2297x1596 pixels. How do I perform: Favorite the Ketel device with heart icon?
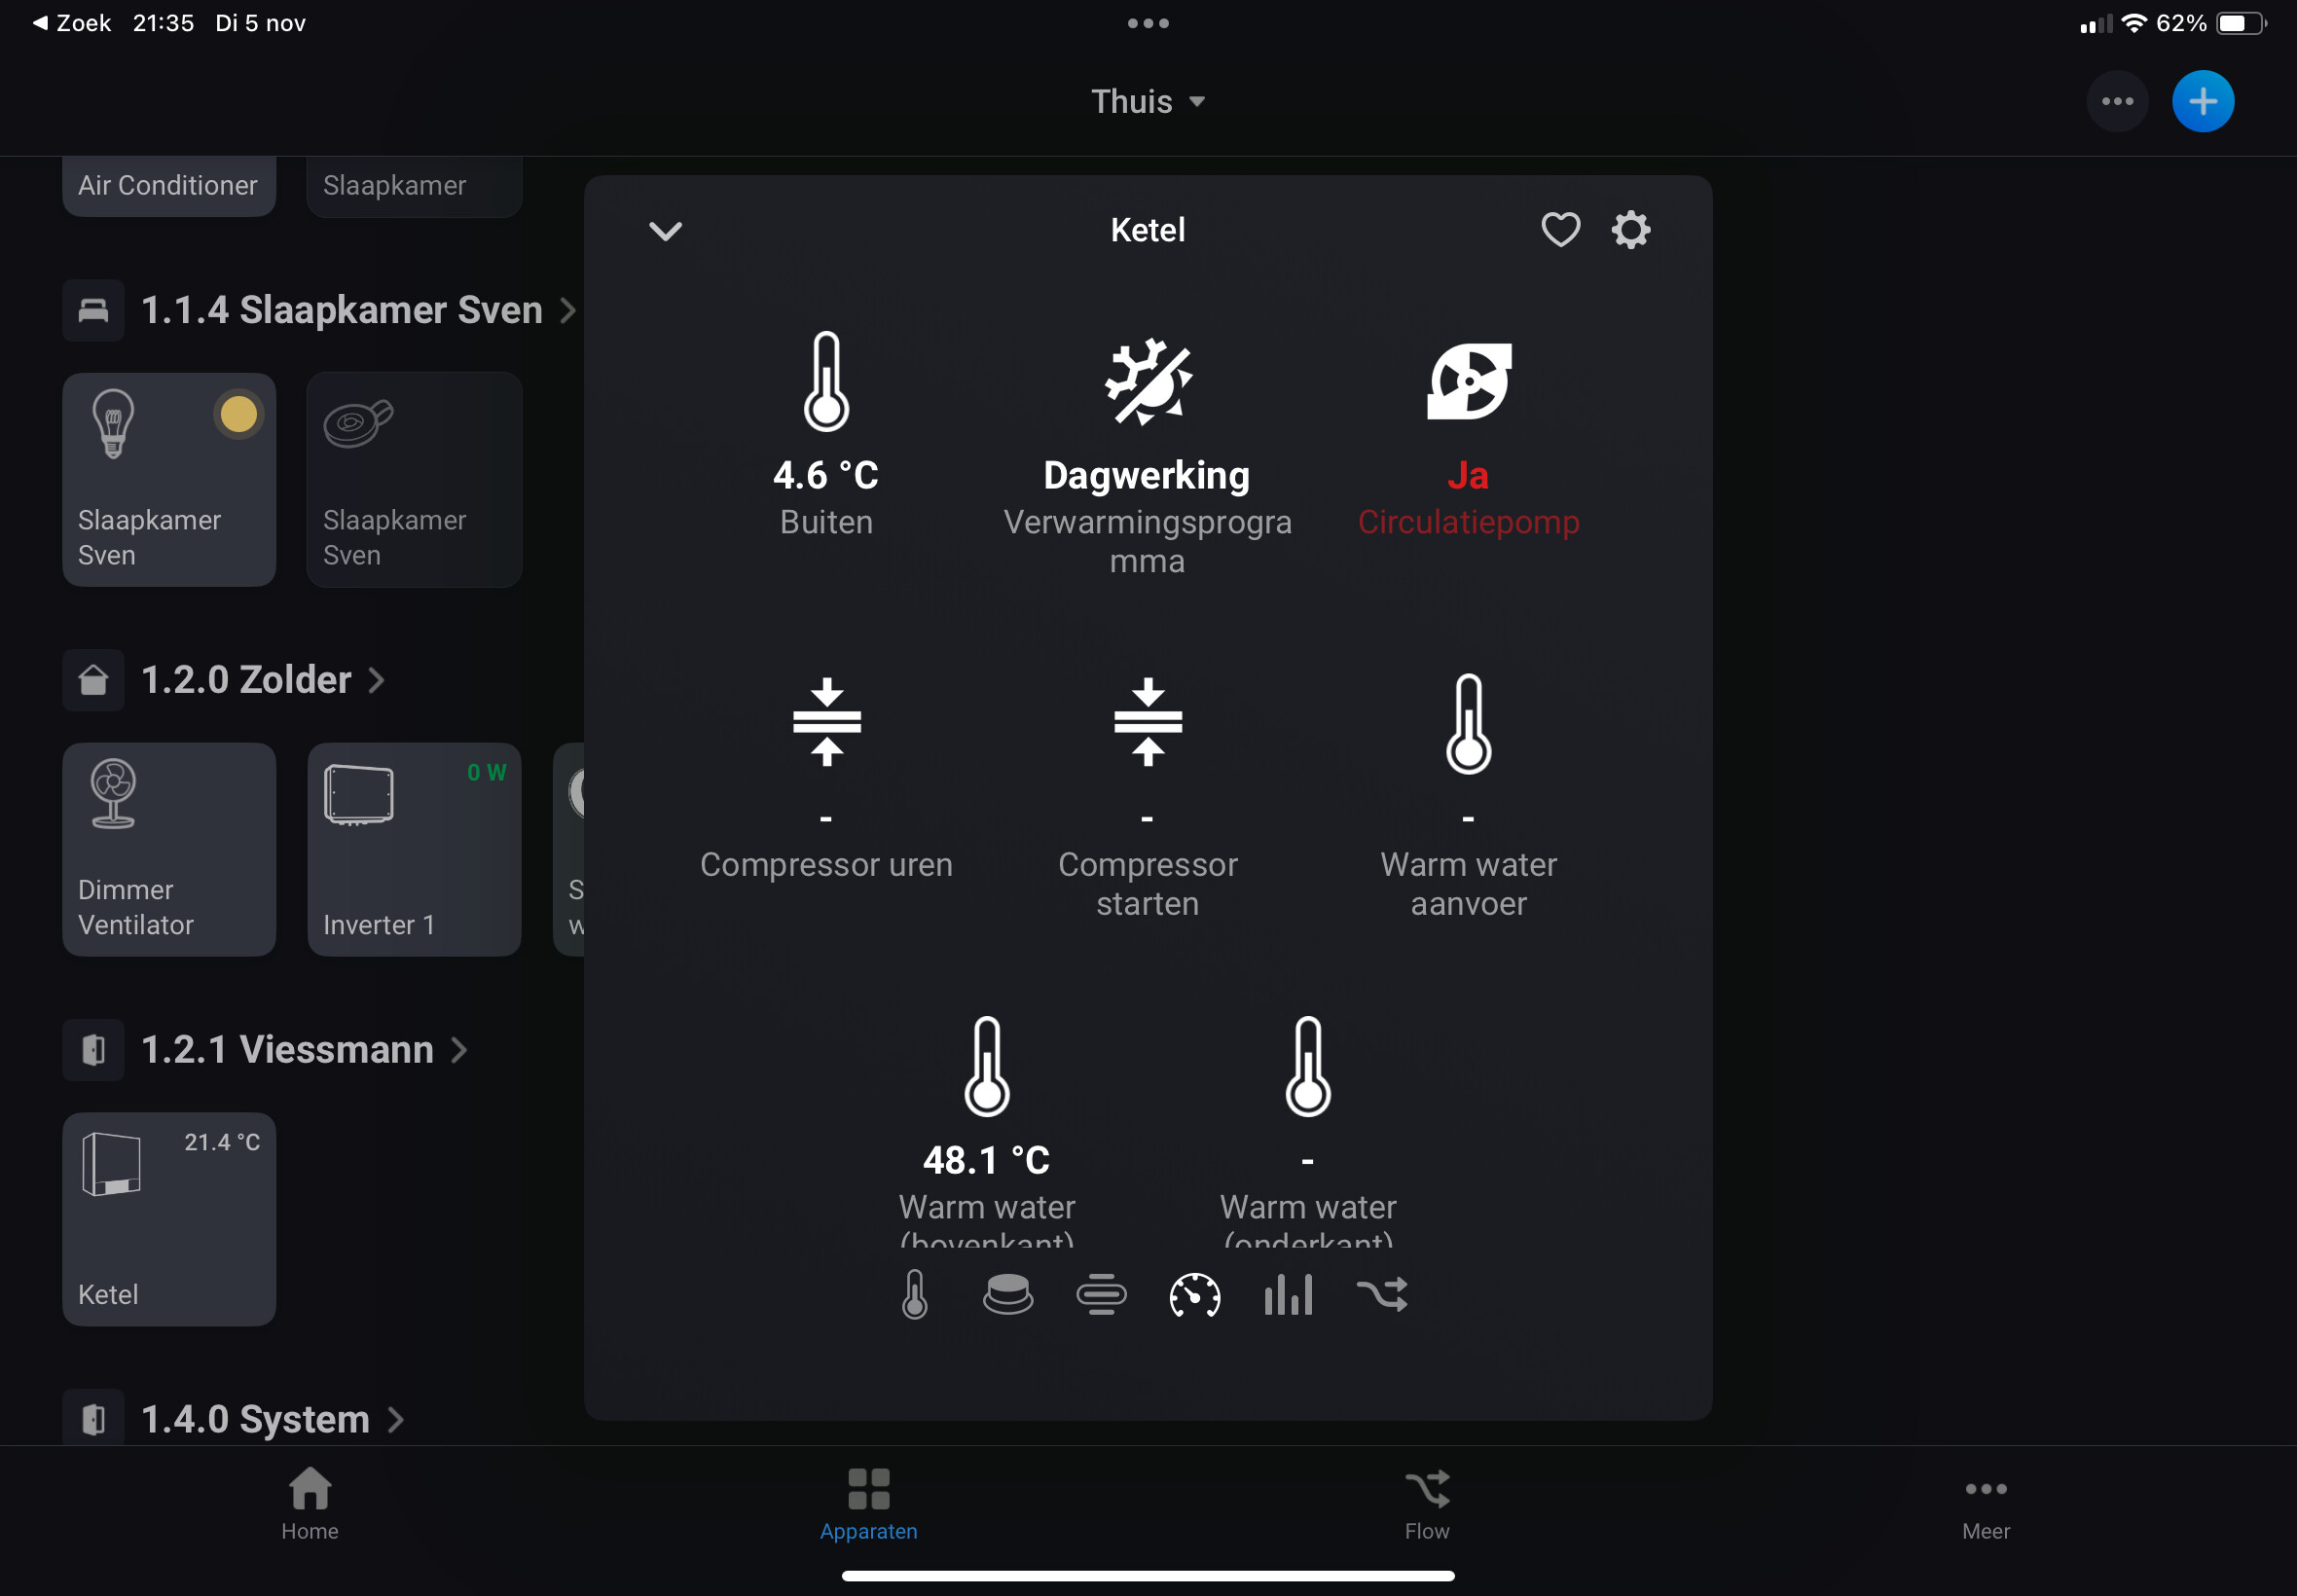1560,230
